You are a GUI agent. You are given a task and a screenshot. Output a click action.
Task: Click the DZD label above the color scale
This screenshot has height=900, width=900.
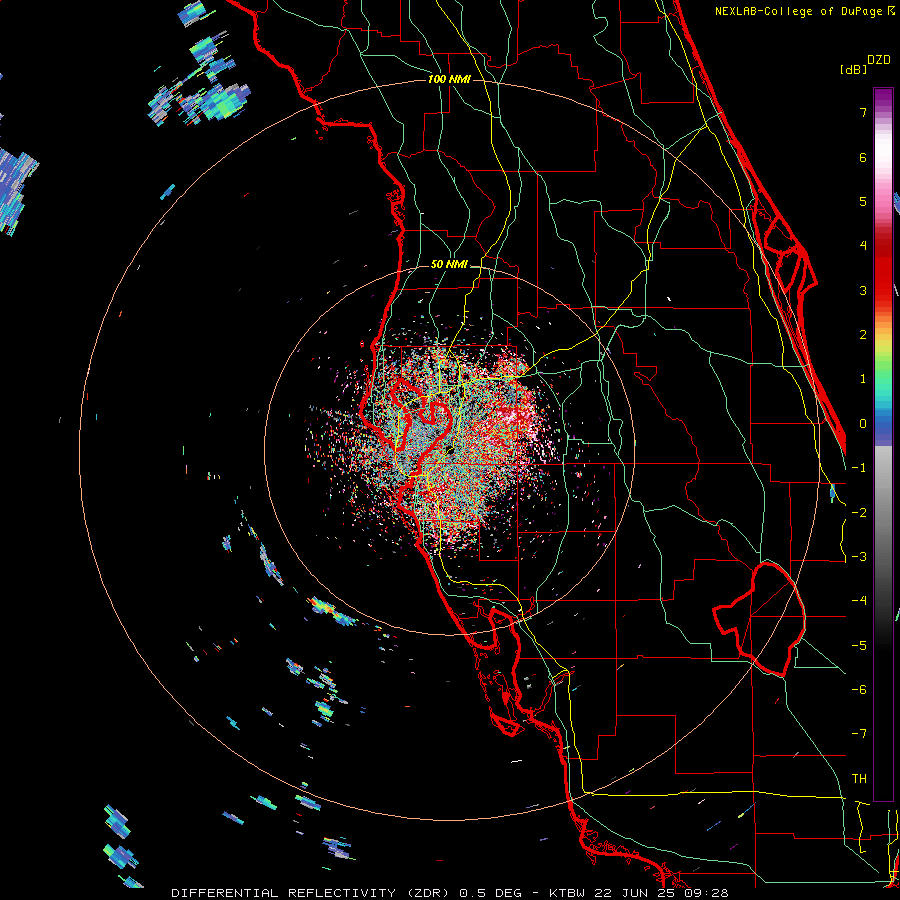[879, 60]
